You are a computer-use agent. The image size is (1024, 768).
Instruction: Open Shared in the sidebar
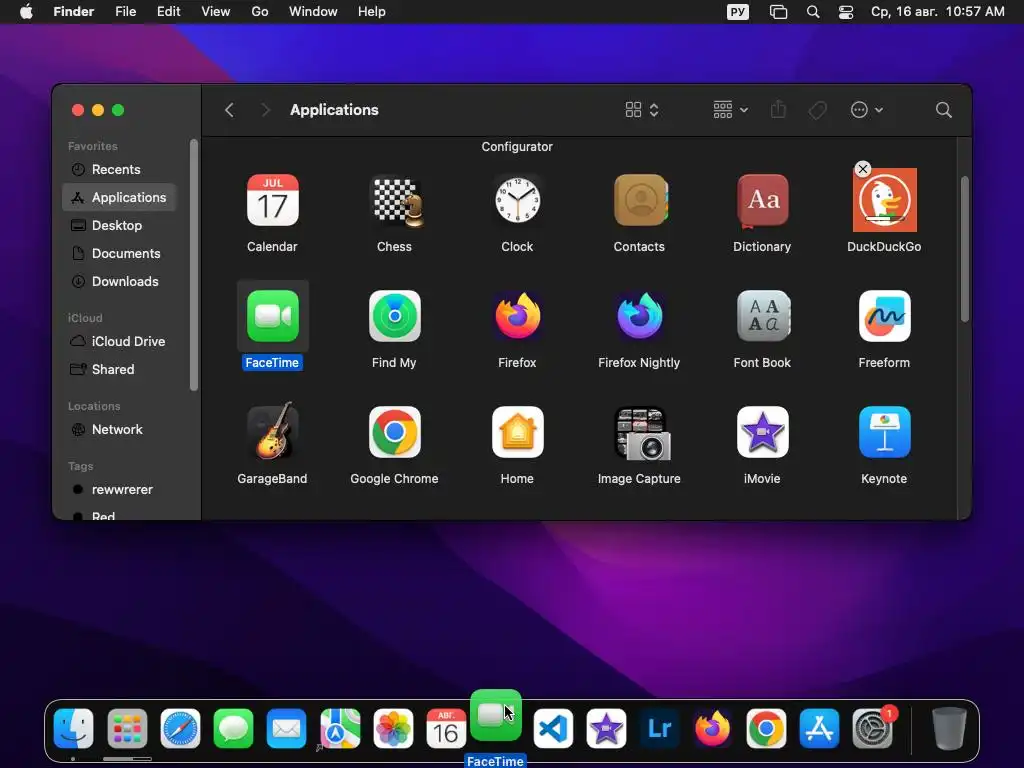(120, 370)
